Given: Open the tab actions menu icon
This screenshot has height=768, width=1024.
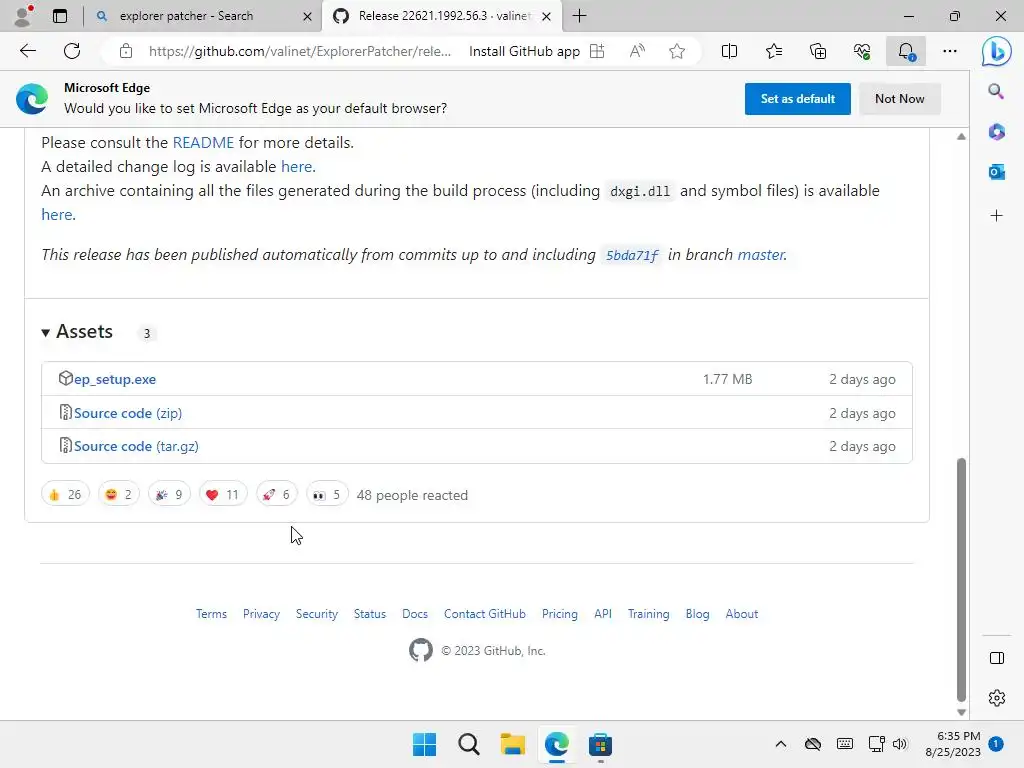Looking at the screenshot, I should coord(60,16).
